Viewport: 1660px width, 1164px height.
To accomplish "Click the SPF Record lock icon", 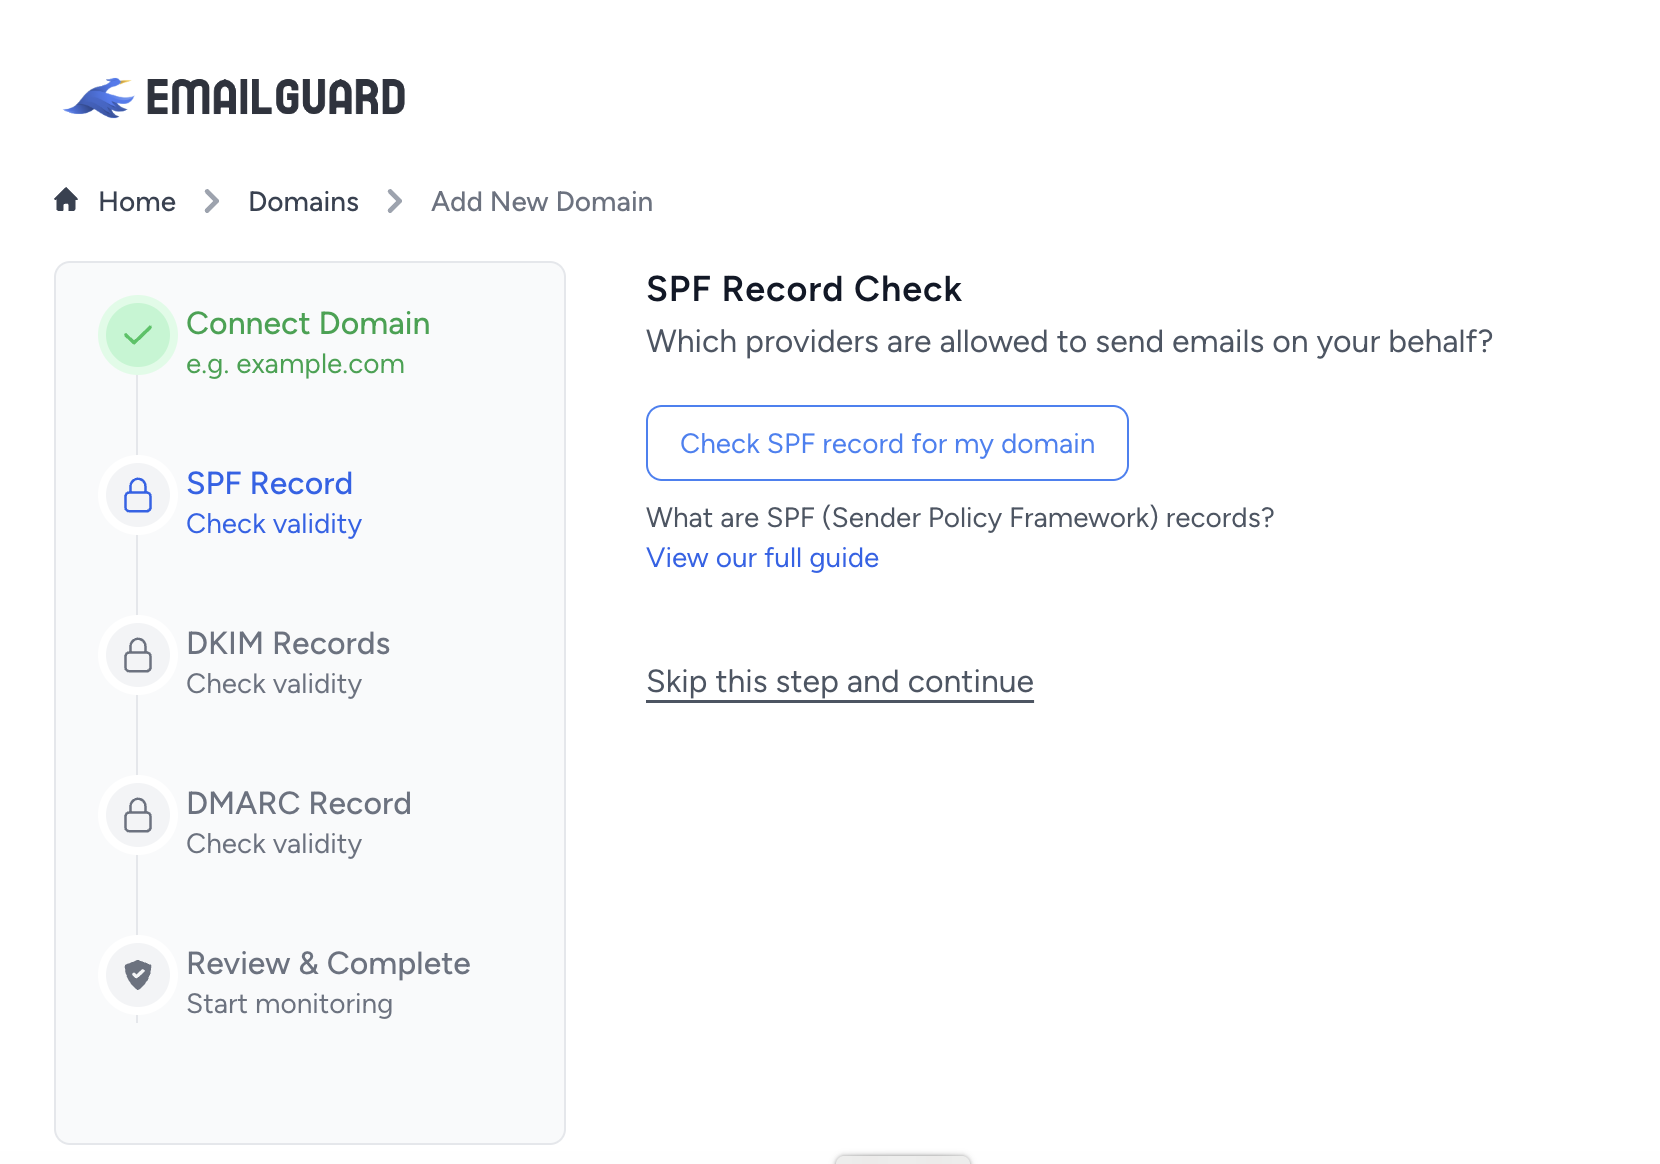I will point(138,495).
